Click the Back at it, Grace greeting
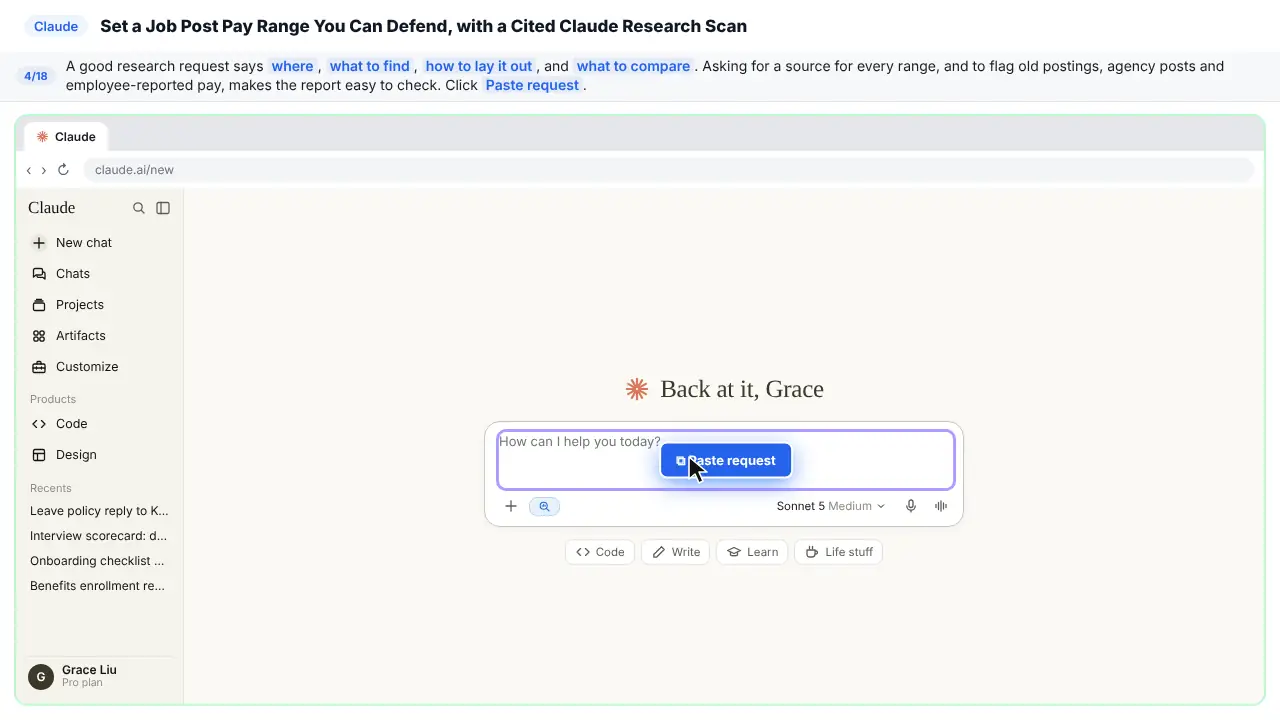The image size is (1280, 720). click(742, 389)
